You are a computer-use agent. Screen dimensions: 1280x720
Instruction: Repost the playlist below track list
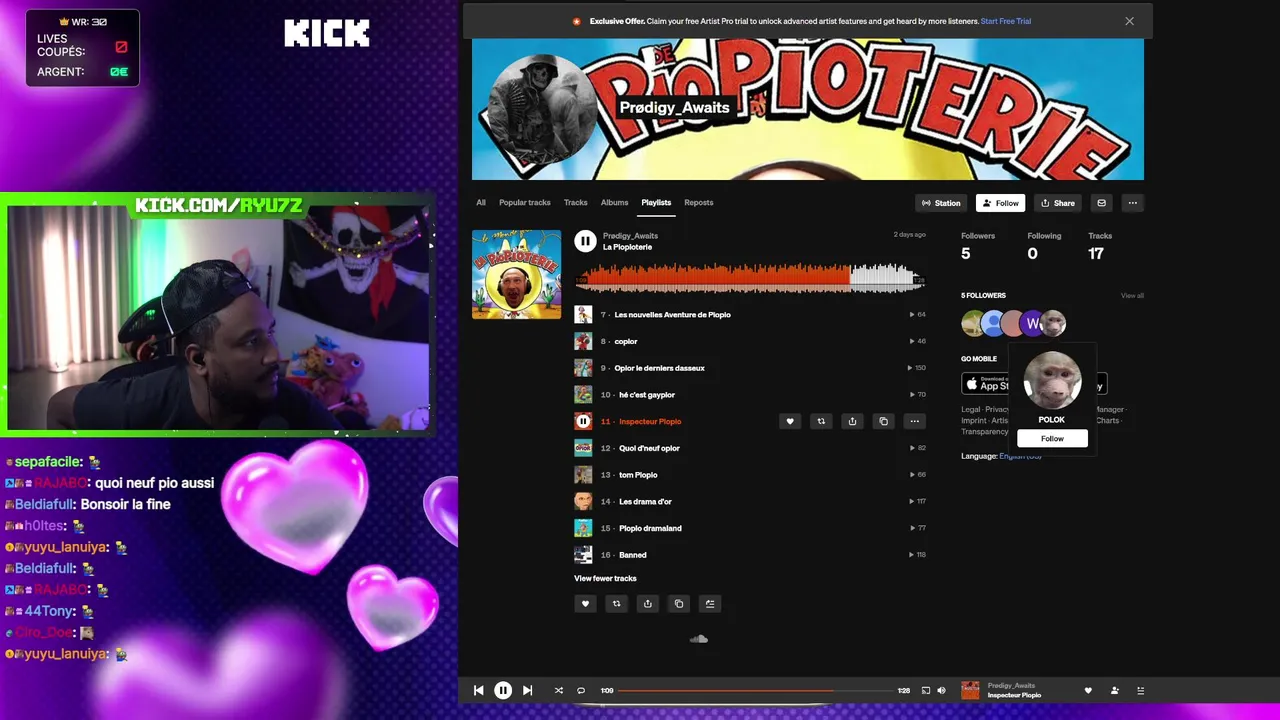617,603
